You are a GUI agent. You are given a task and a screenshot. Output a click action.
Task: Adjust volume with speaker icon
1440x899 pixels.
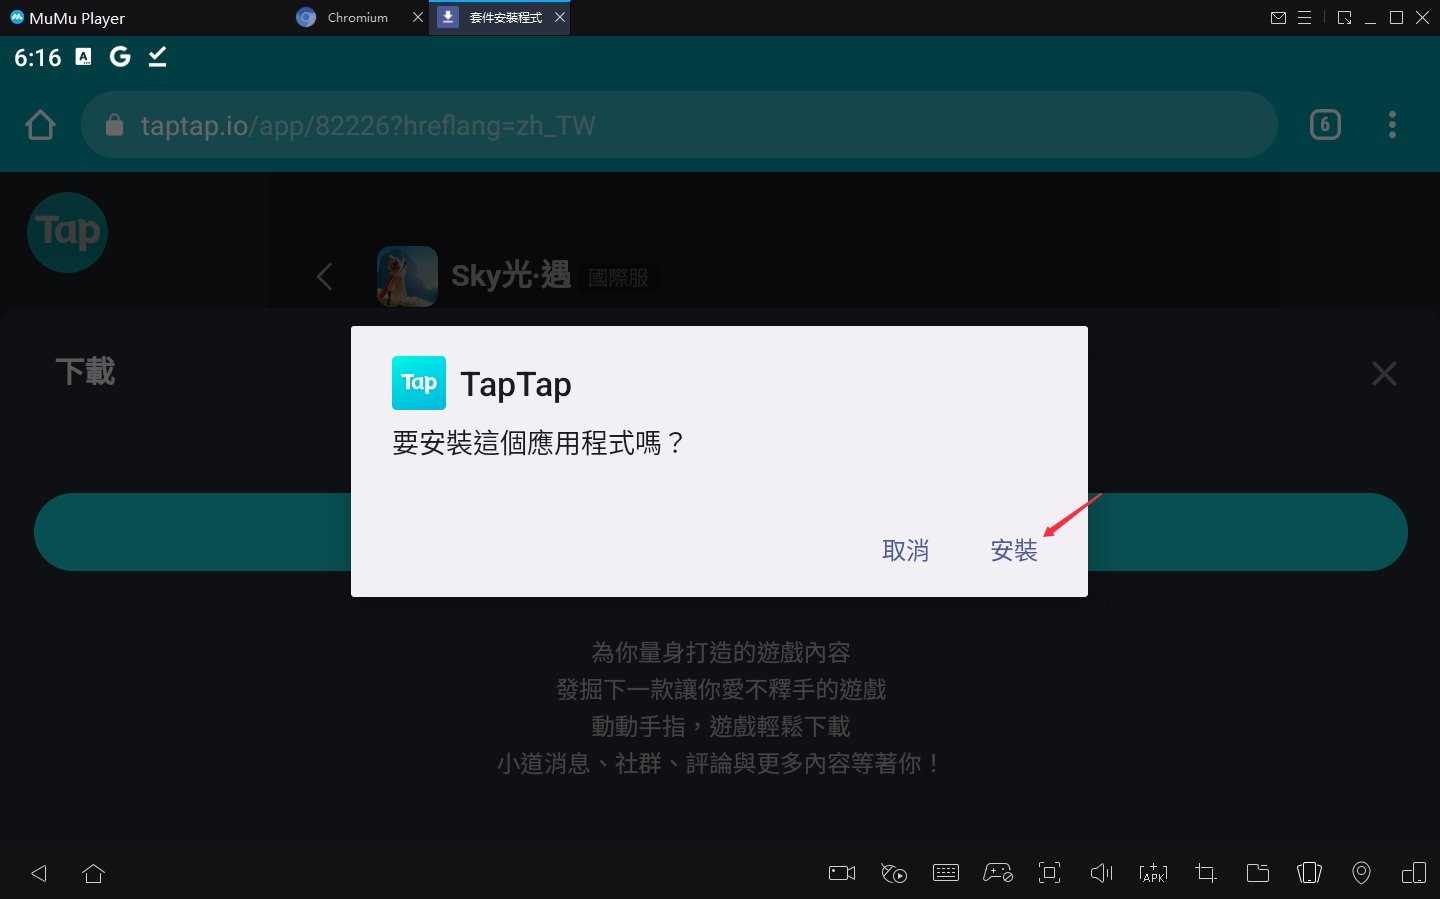[x=1102, y=873]
